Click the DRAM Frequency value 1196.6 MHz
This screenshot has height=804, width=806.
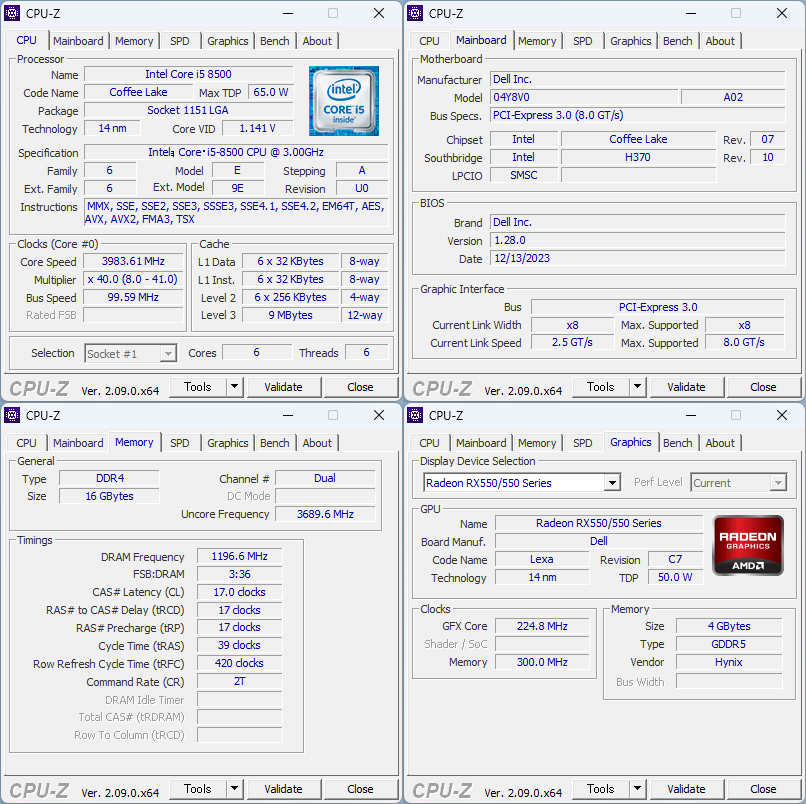coord(240,556)
